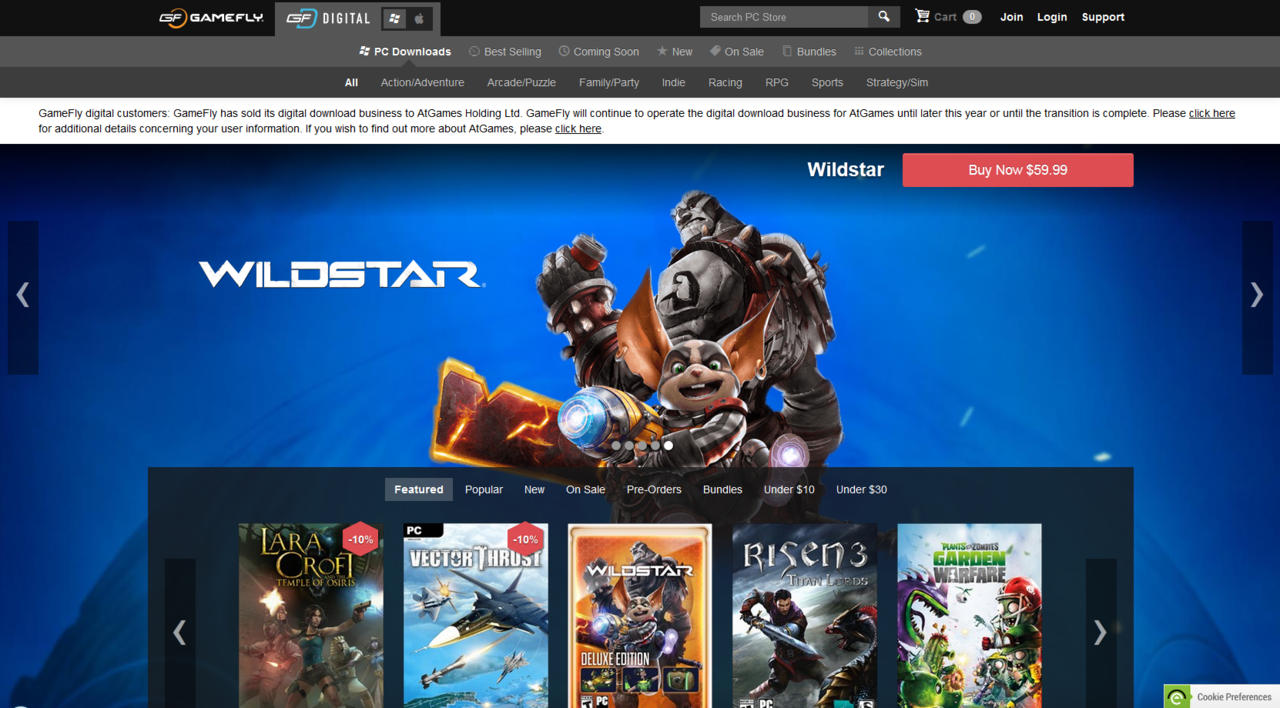Viewport: 1280px width, 708px height.
Task: Open On Sale in top nav
Action: point(737,52)
